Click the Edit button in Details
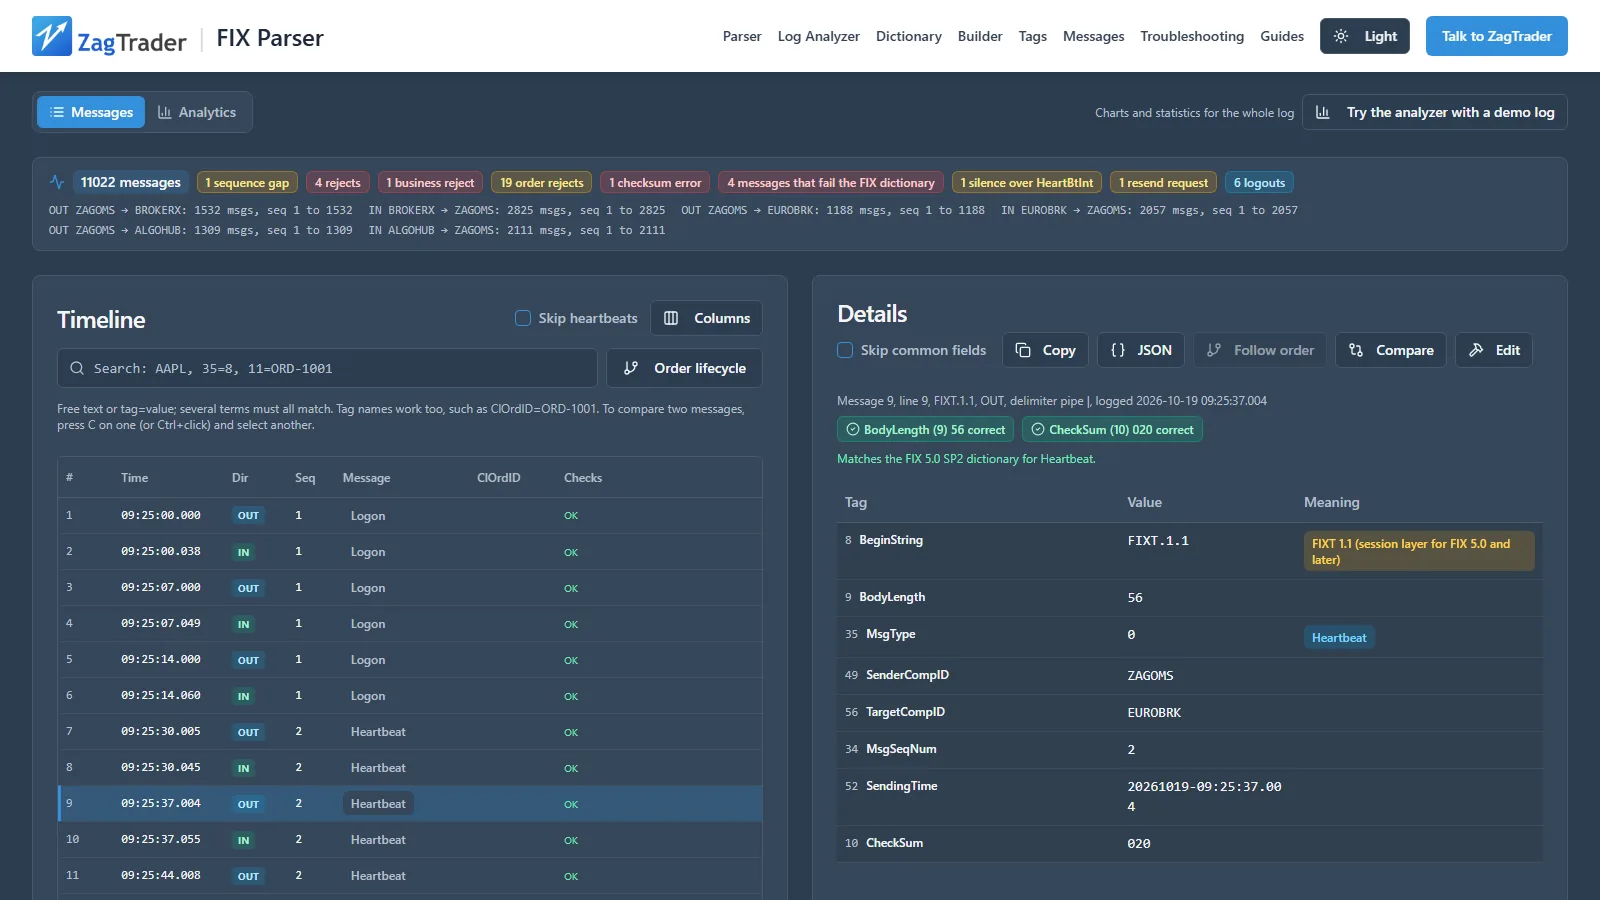The height and width of the screenshot is (900, 1600). [x=1493, y=350]
